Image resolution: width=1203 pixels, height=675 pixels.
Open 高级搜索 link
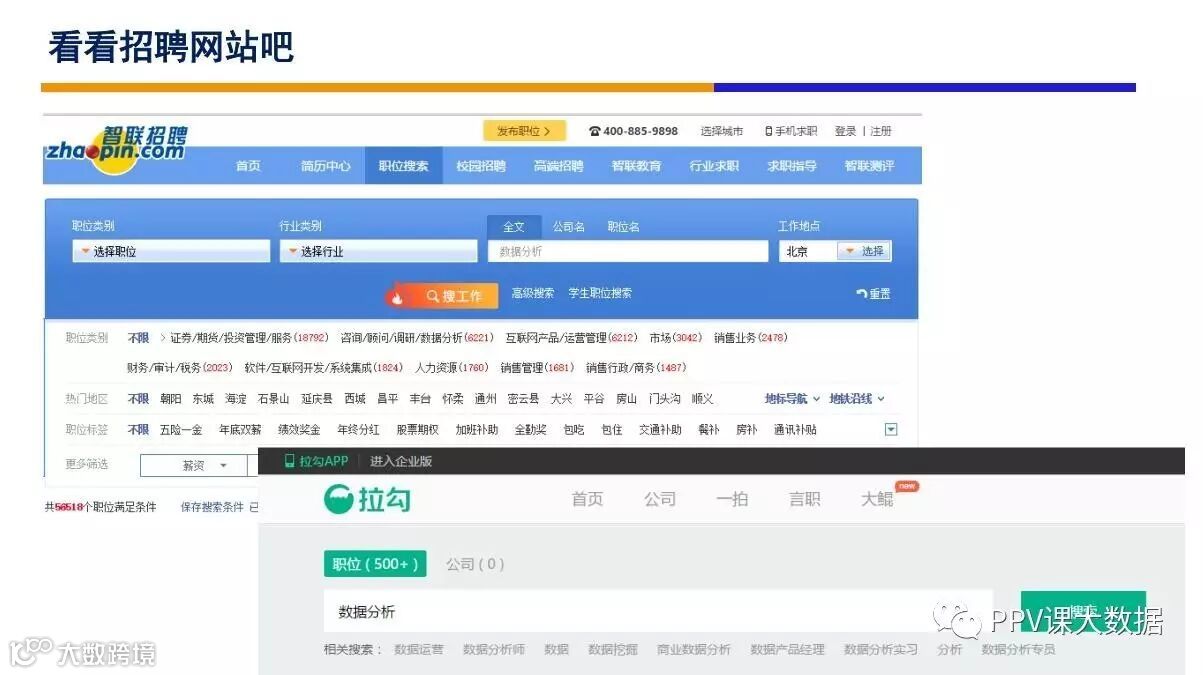coord(533,293)
